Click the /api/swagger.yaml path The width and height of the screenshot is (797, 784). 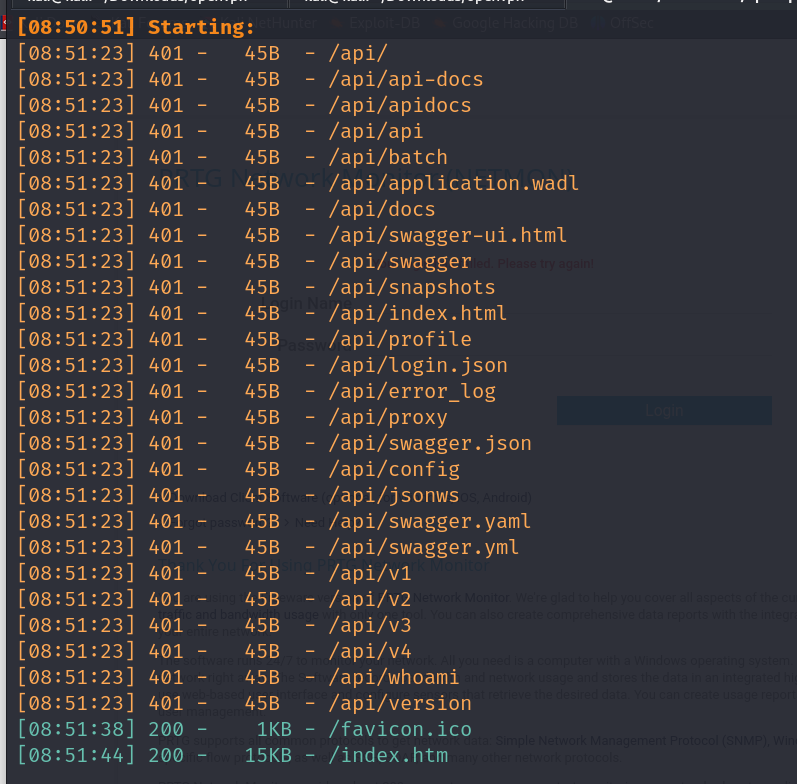coord(430,521)
